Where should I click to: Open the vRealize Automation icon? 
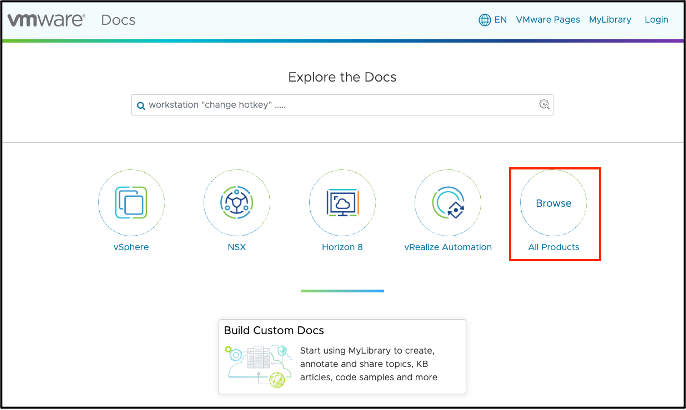[x=448, y=203]
